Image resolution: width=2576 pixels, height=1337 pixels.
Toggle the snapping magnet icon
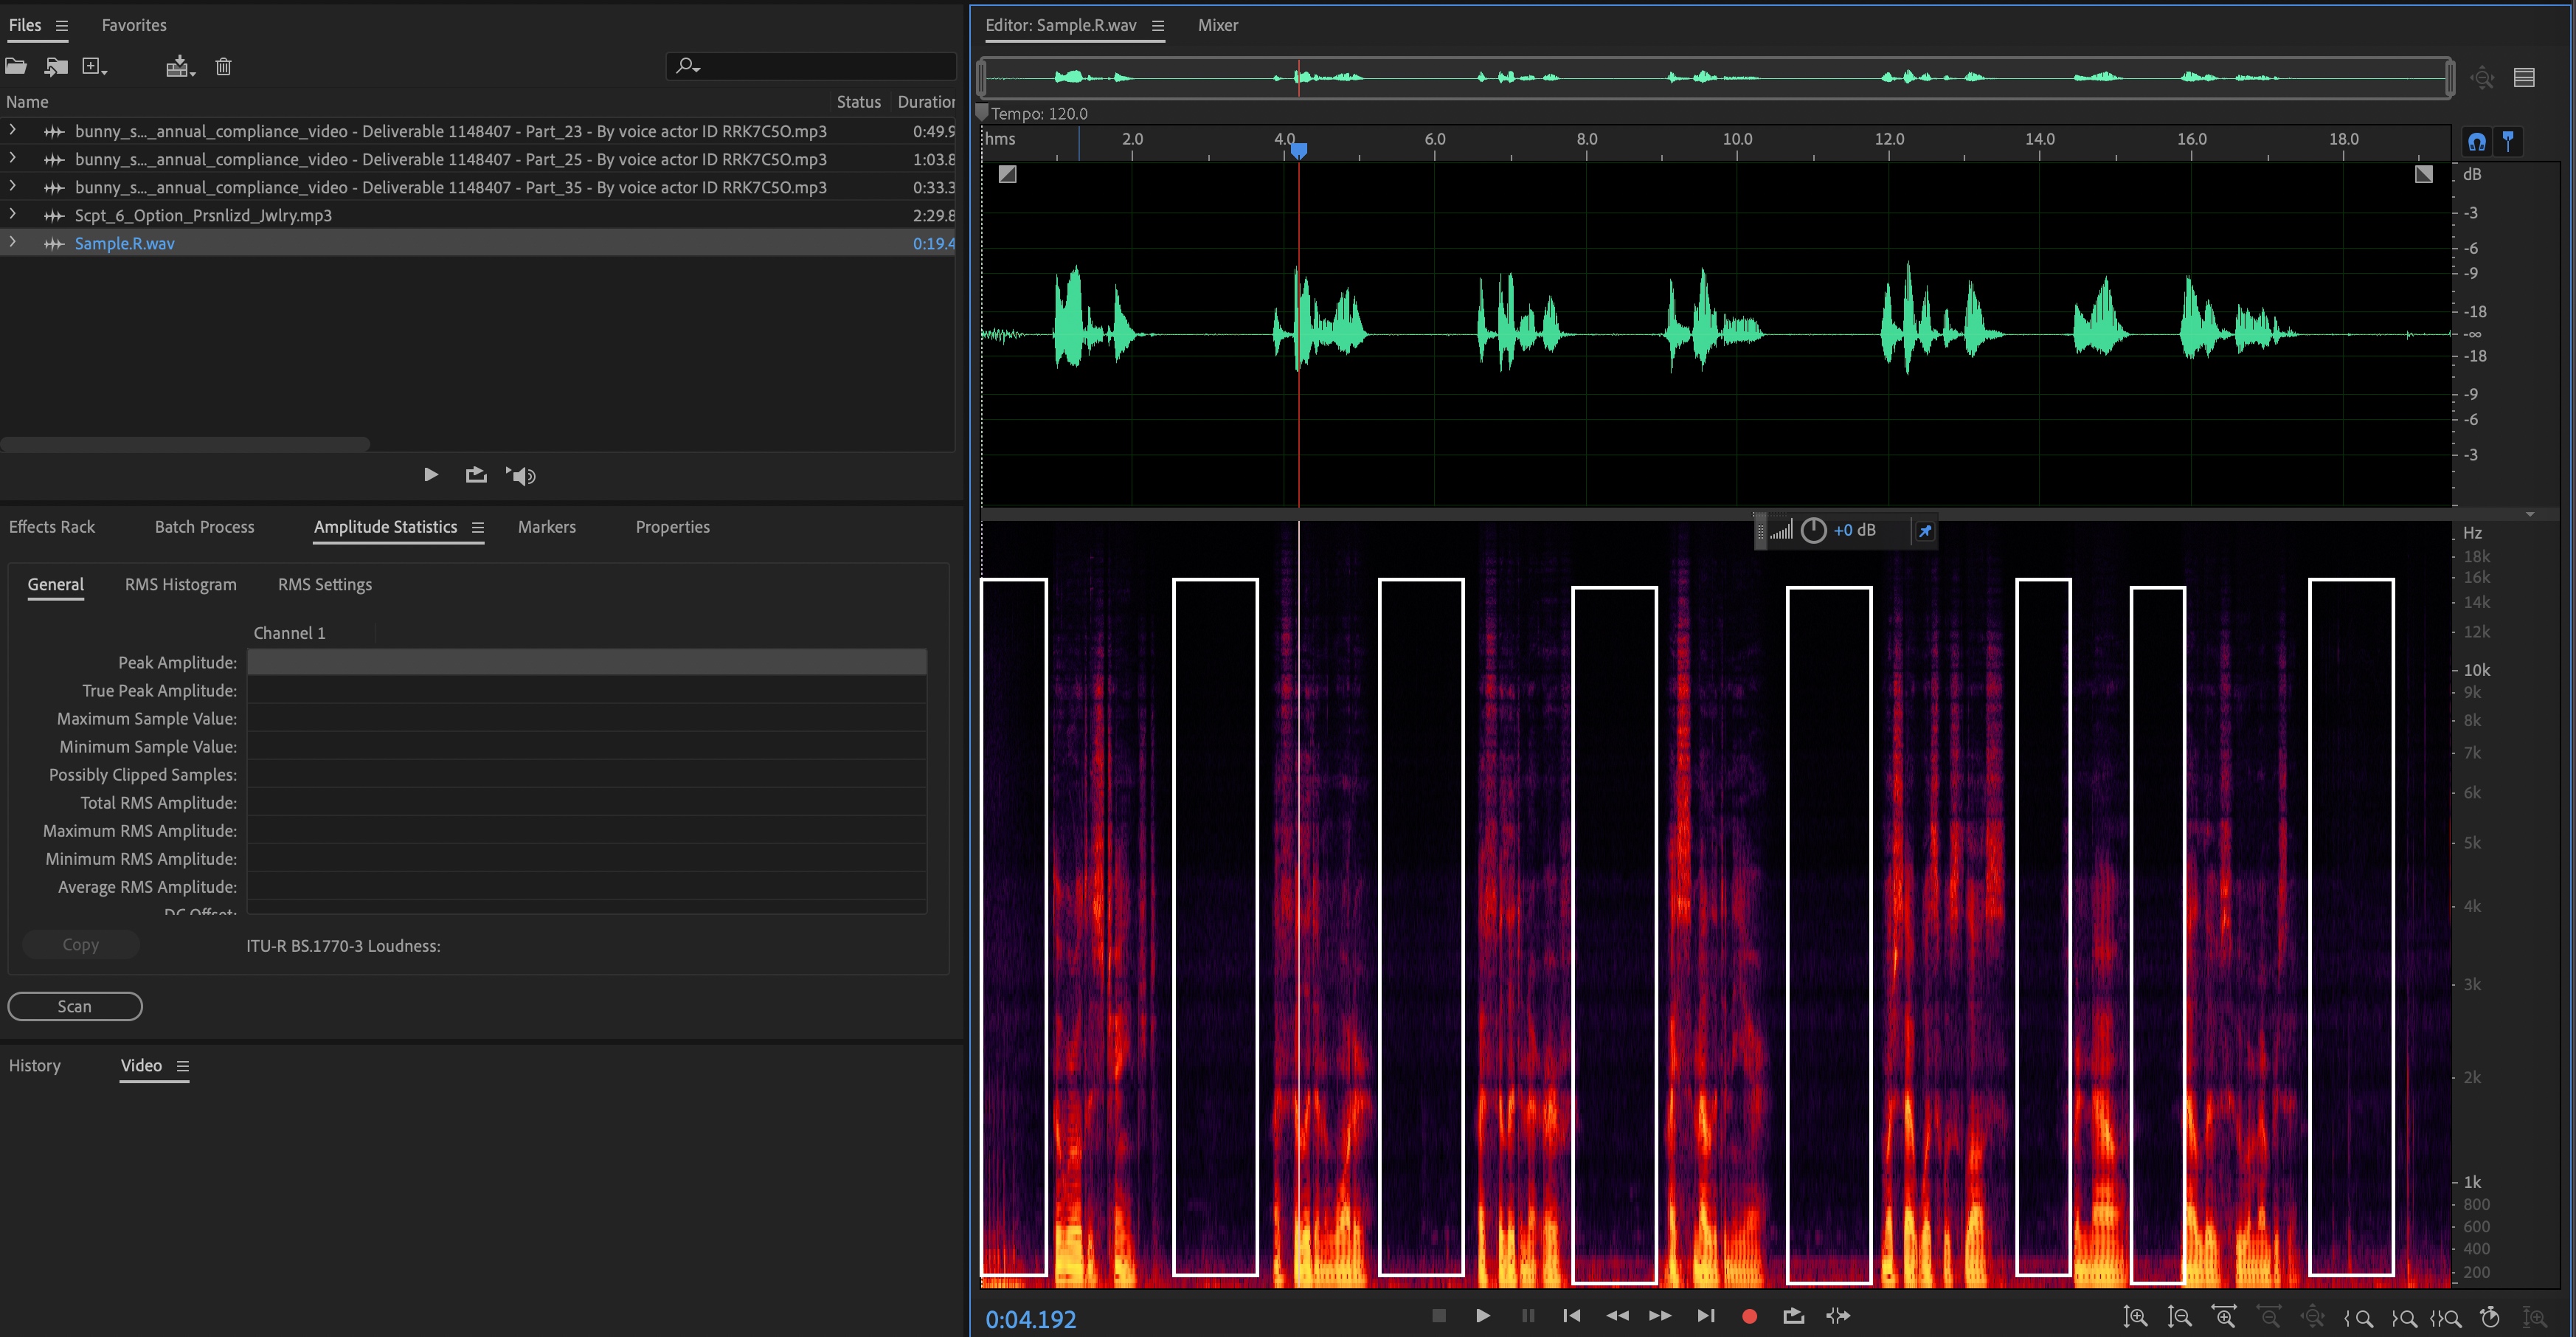click(x=2476, y=142)
